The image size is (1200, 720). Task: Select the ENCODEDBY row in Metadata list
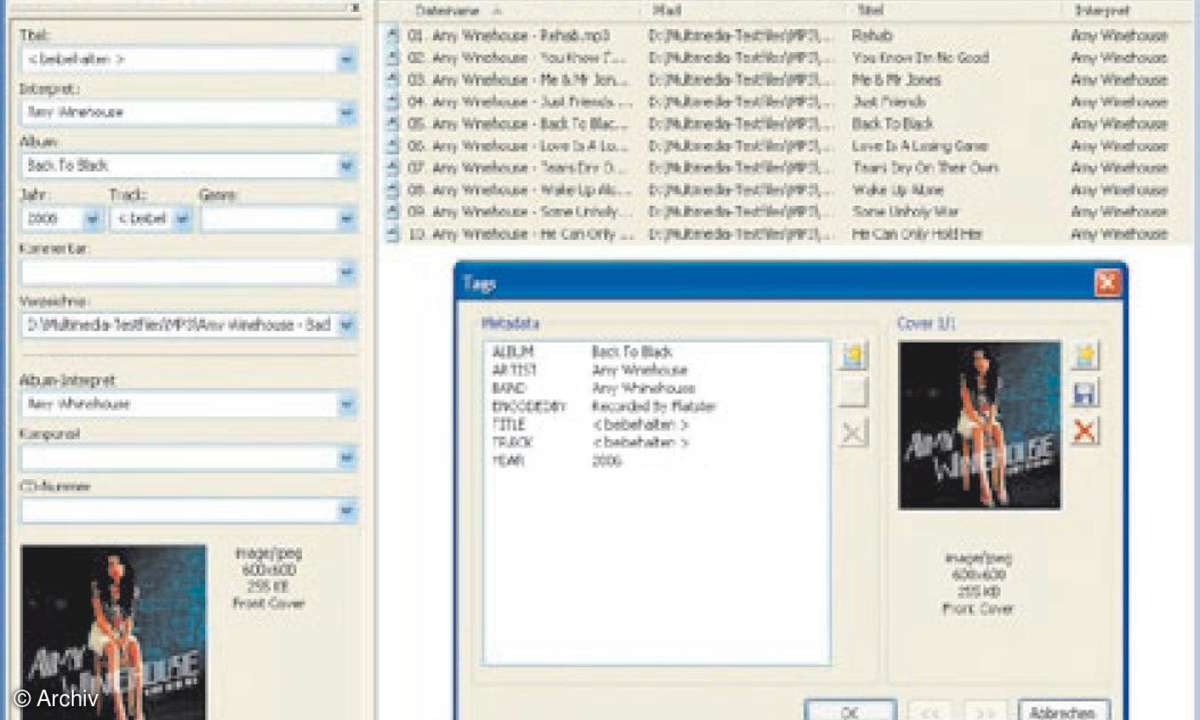(656, 406)
